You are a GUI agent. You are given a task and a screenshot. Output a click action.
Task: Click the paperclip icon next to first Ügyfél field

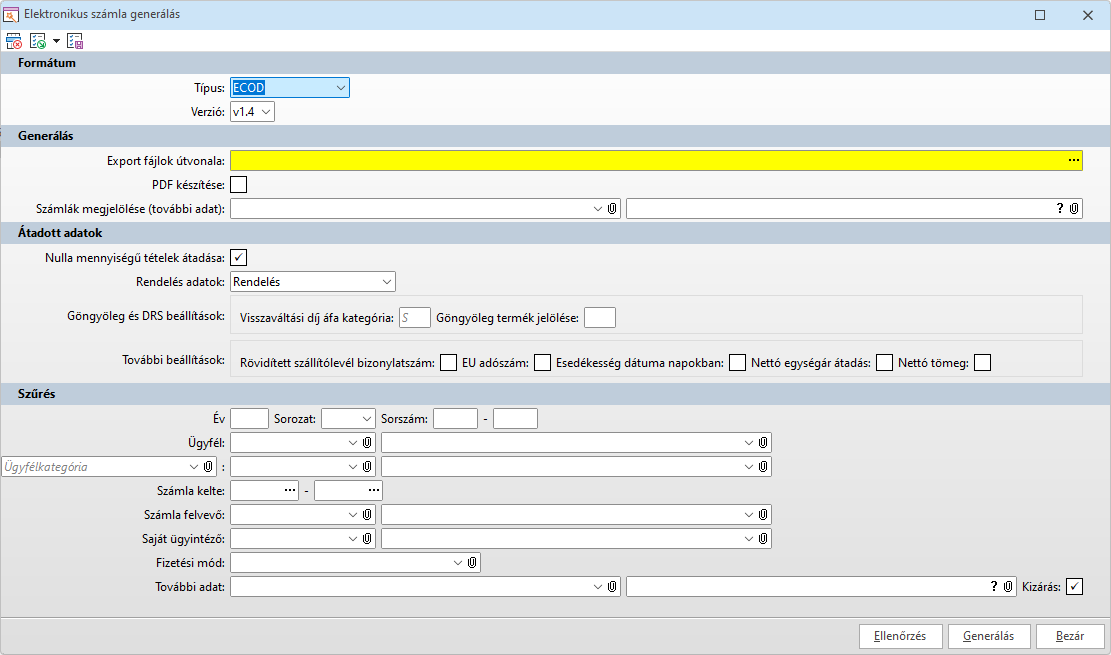pos(367,442)
